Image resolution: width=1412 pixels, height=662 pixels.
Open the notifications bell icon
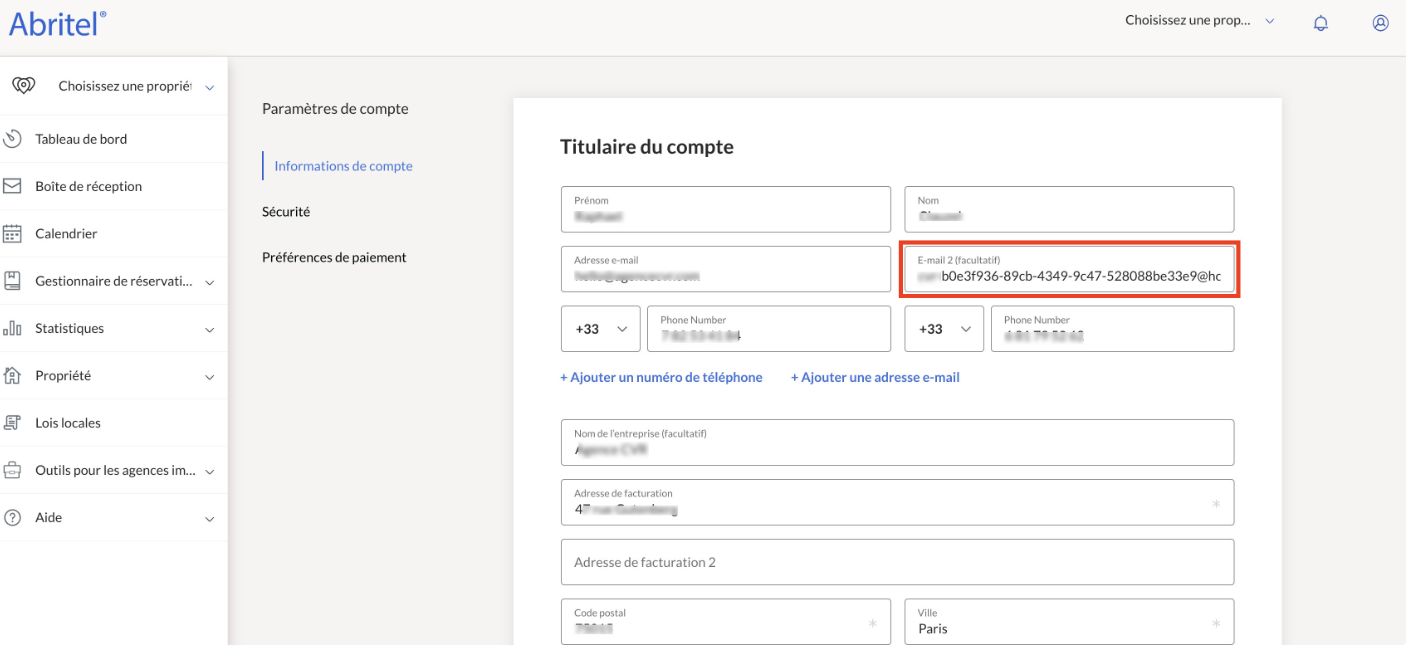(1321, 23)
